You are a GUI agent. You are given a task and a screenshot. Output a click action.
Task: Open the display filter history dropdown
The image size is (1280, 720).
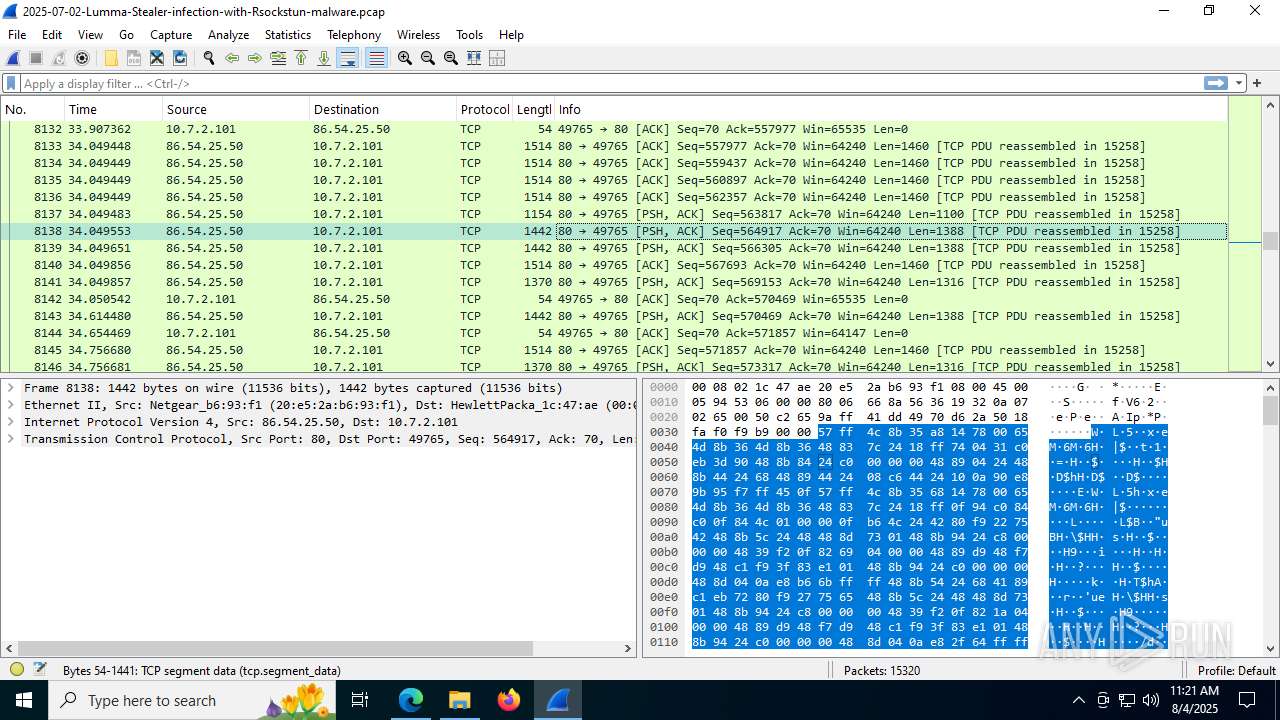point(1239,83)
